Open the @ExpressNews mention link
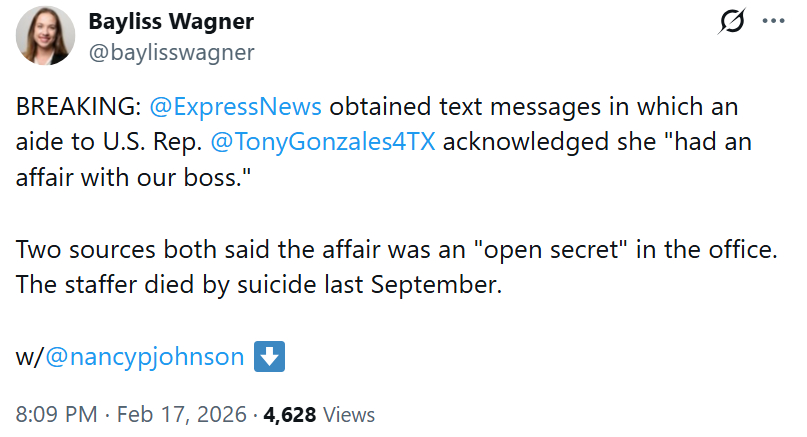 (234, 107)
